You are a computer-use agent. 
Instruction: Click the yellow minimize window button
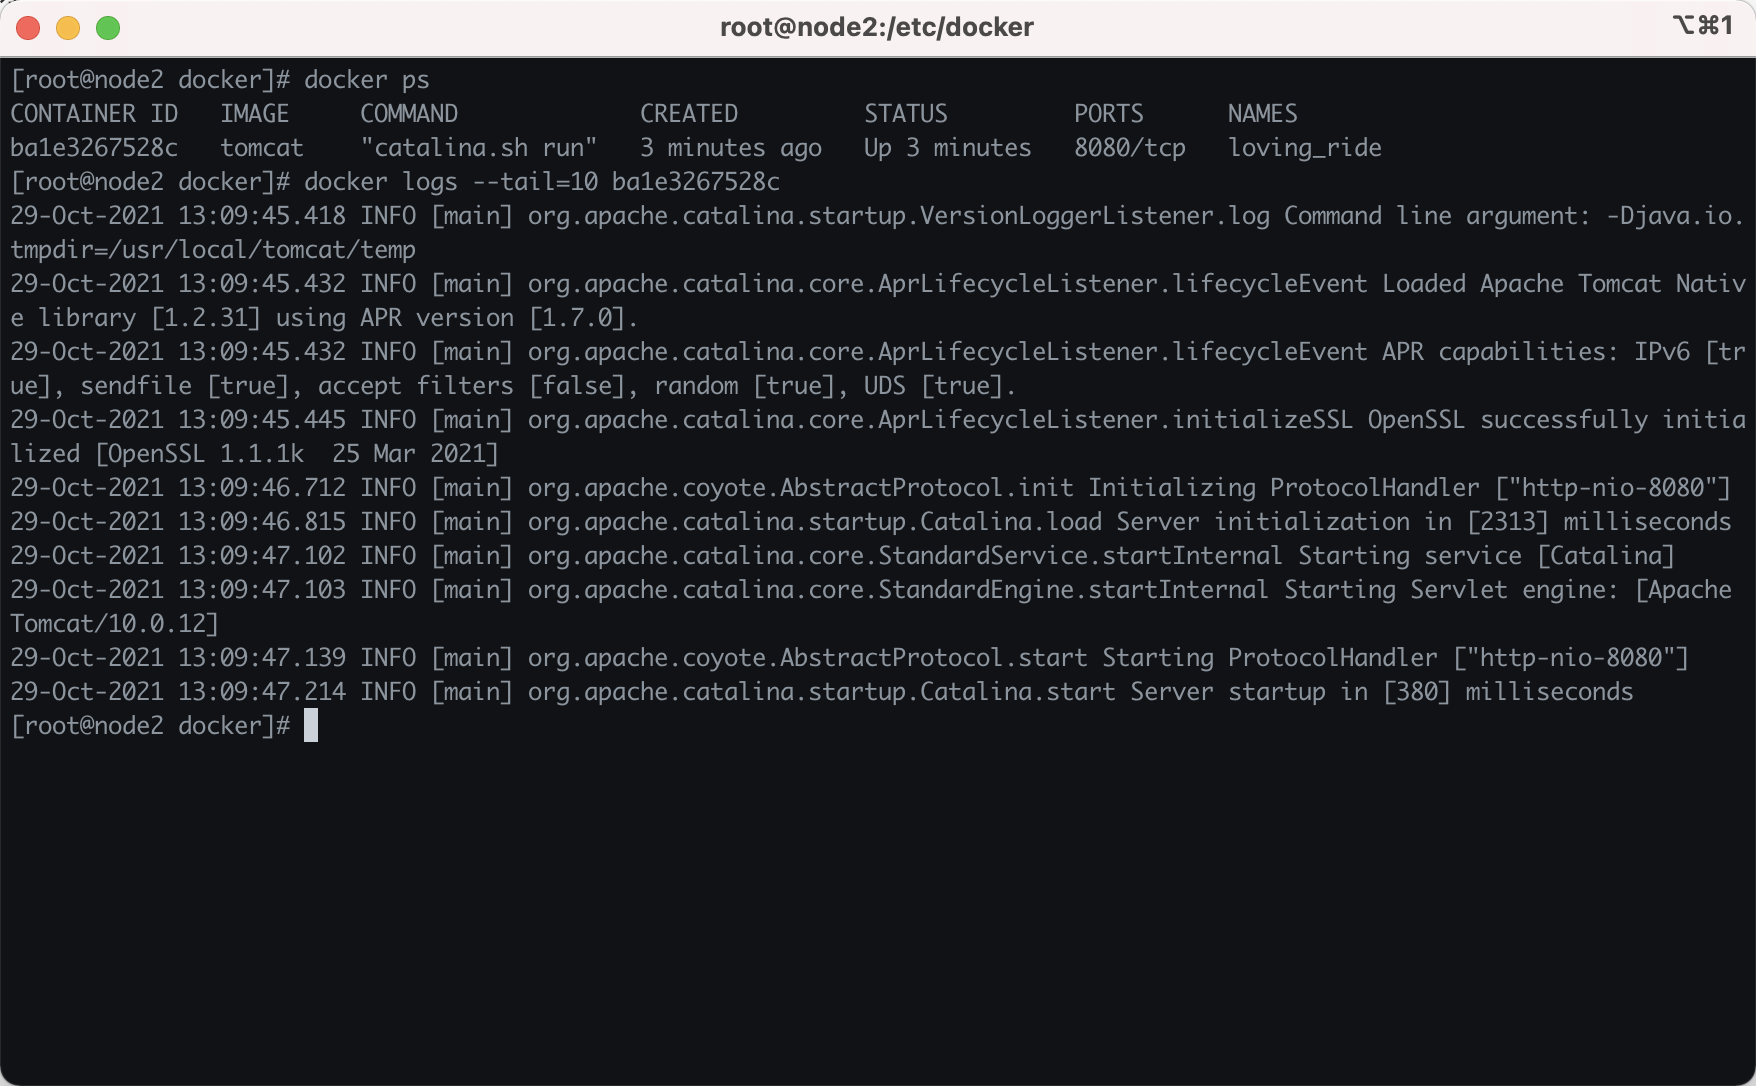pyautogui.click(x=68, y=28)
